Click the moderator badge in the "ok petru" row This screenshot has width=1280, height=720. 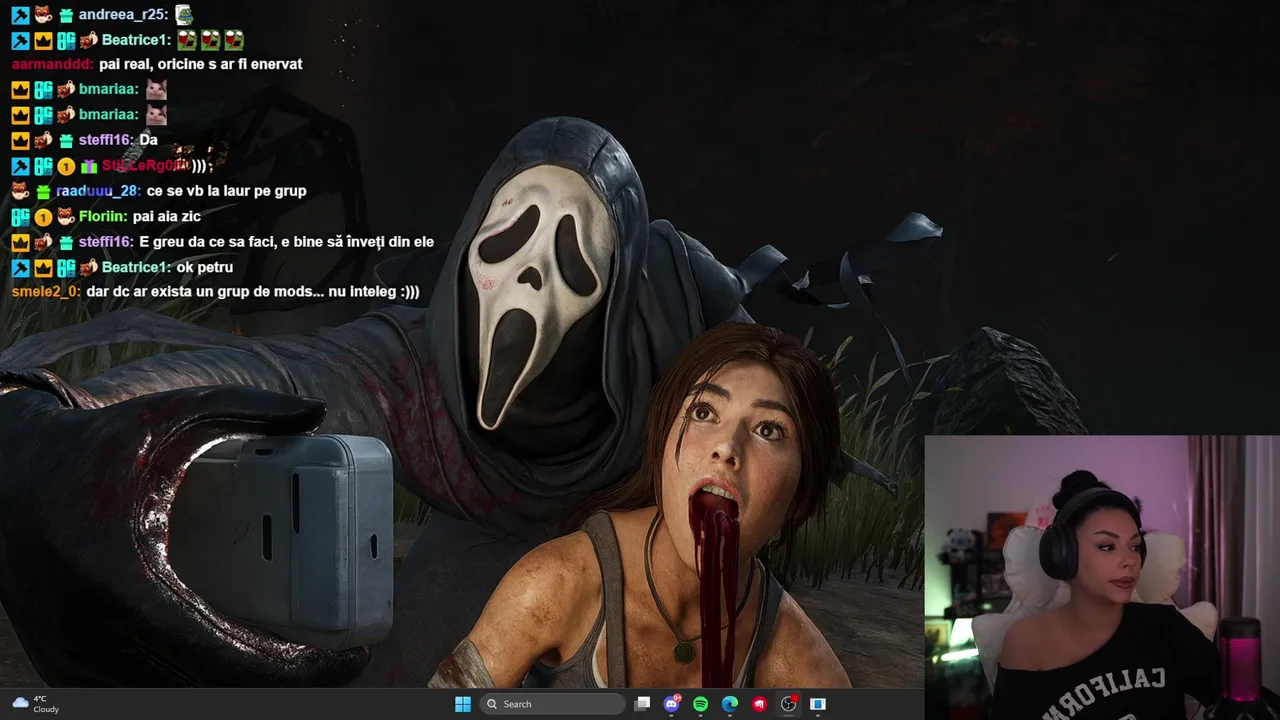click(20, 268)
